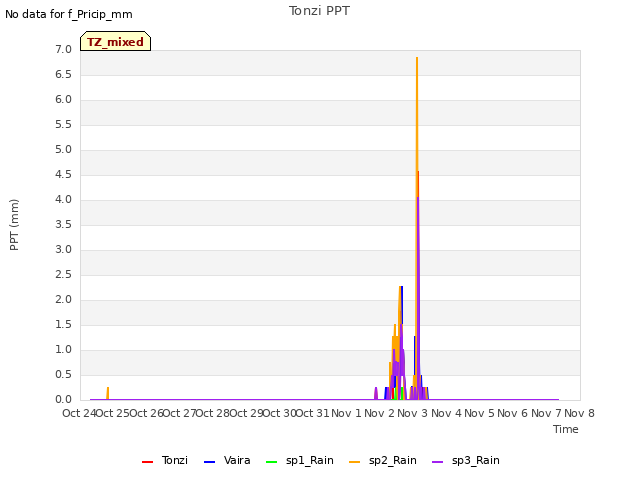Click the 5.5 y-axis tick label
The width and height of the screenshot is (640, 480).
[63, 125]
